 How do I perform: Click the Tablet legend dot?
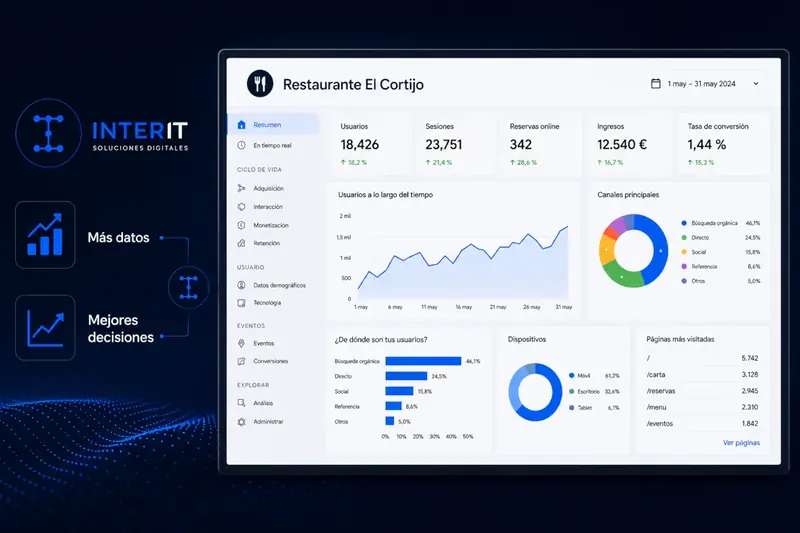coord(571,408)
